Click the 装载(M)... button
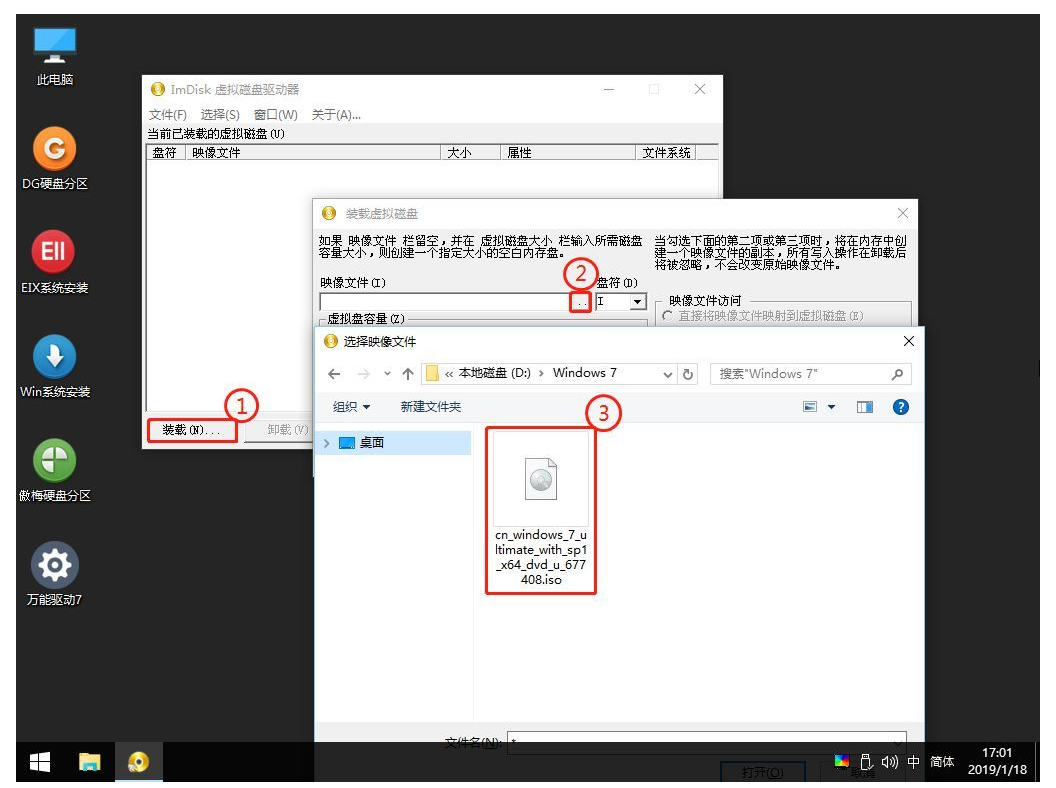 click(x=191, y=430)
